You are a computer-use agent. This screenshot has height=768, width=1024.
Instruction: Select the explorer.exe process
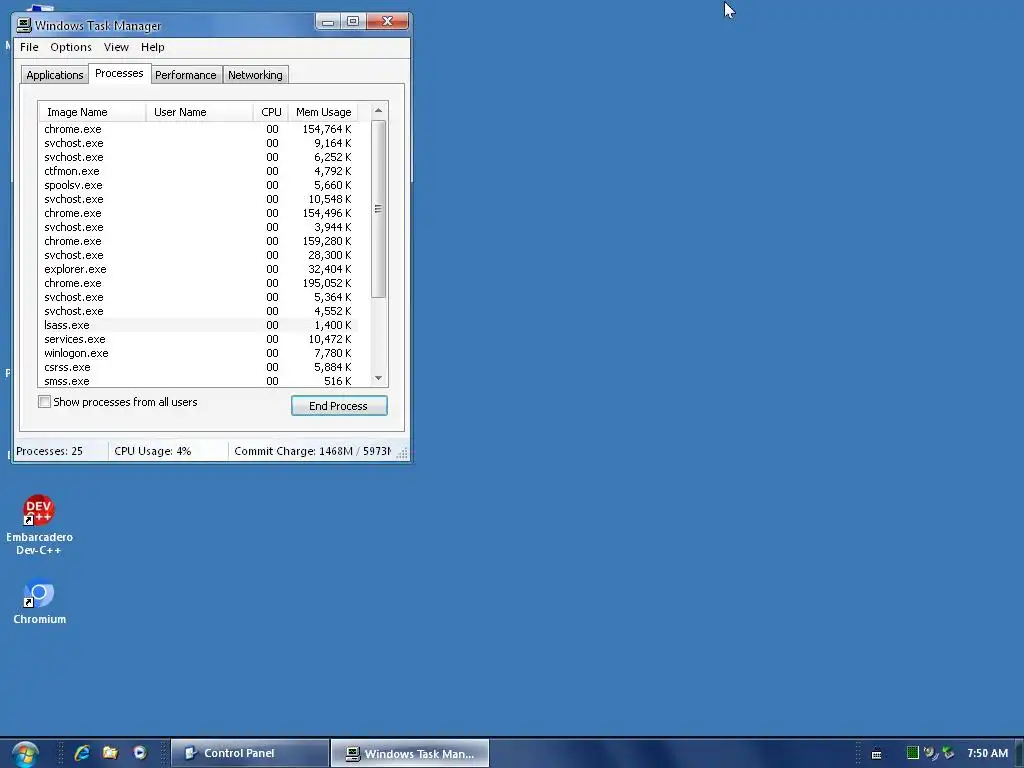click(198, 269)
